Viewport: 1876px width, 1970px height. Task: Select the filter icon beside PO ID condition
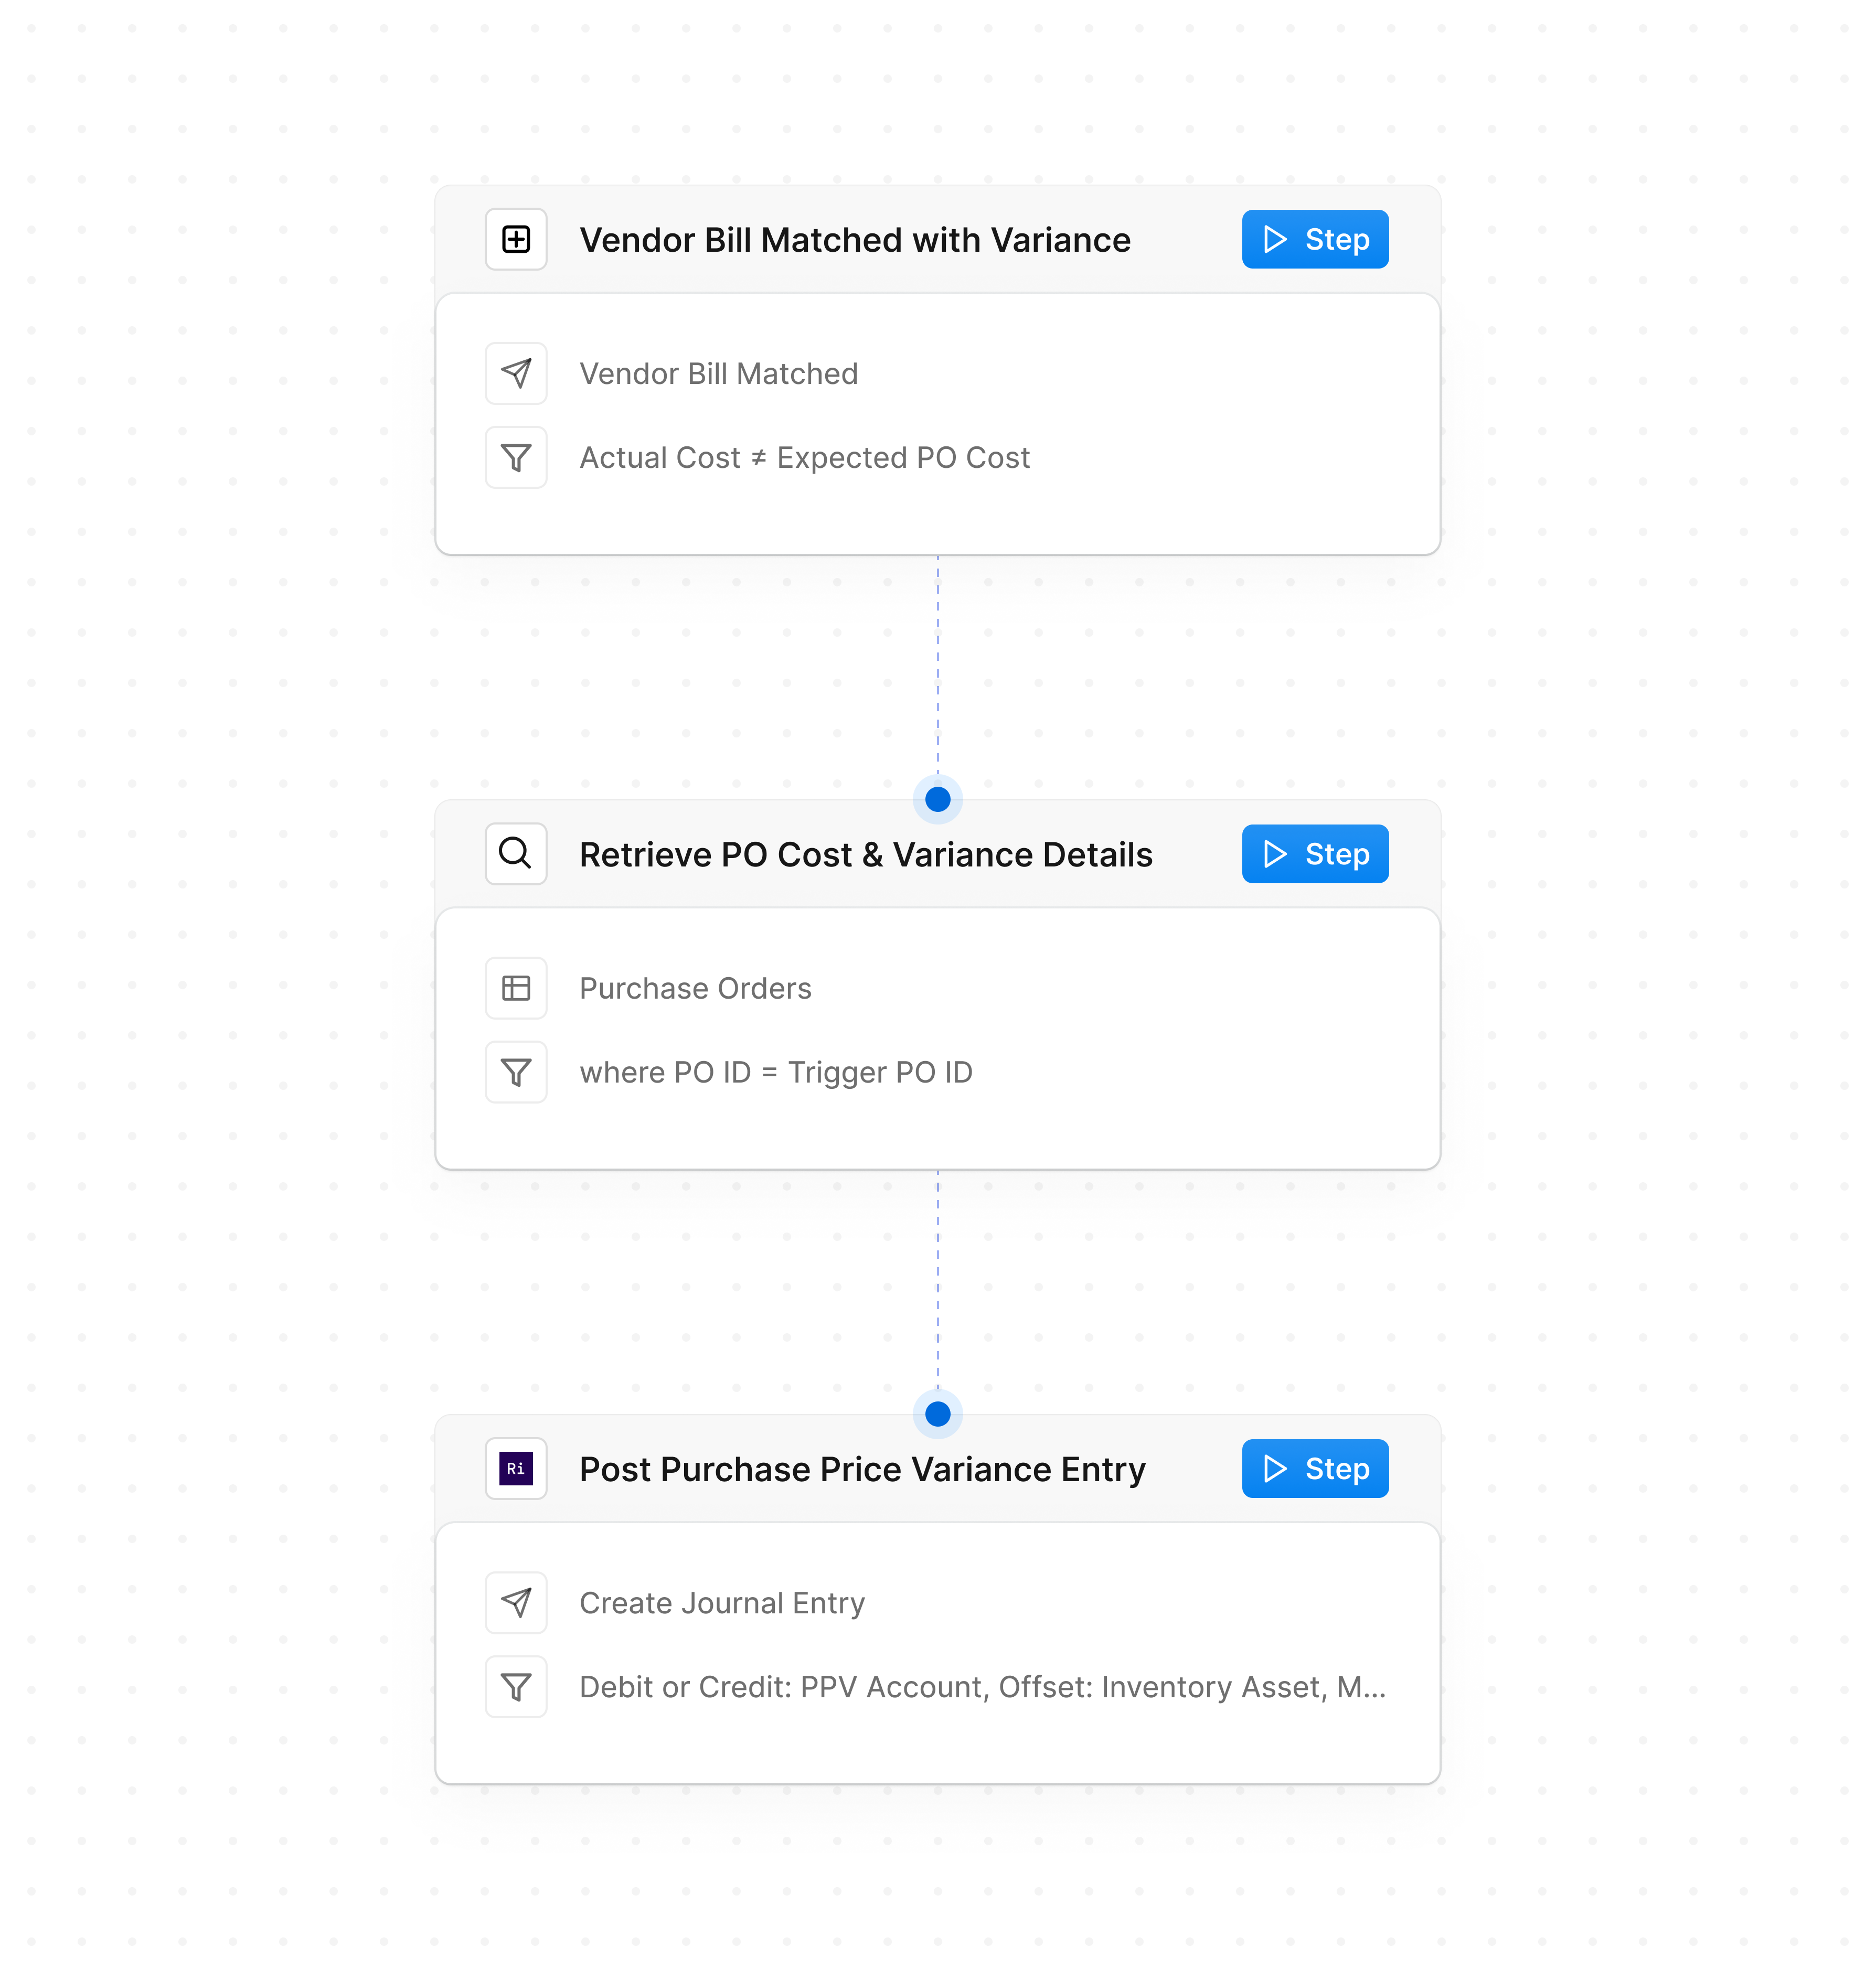tap(516, 1071)
